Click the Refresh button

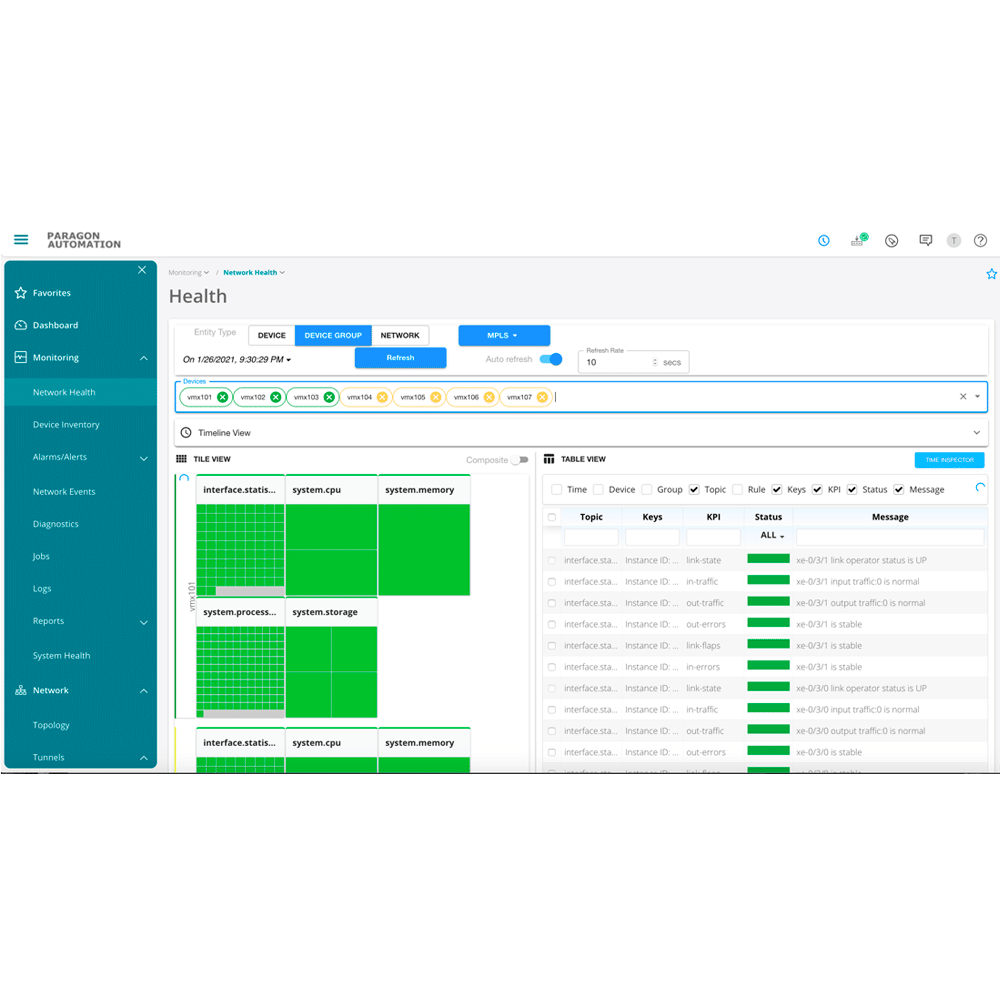(x=401, y=358)
